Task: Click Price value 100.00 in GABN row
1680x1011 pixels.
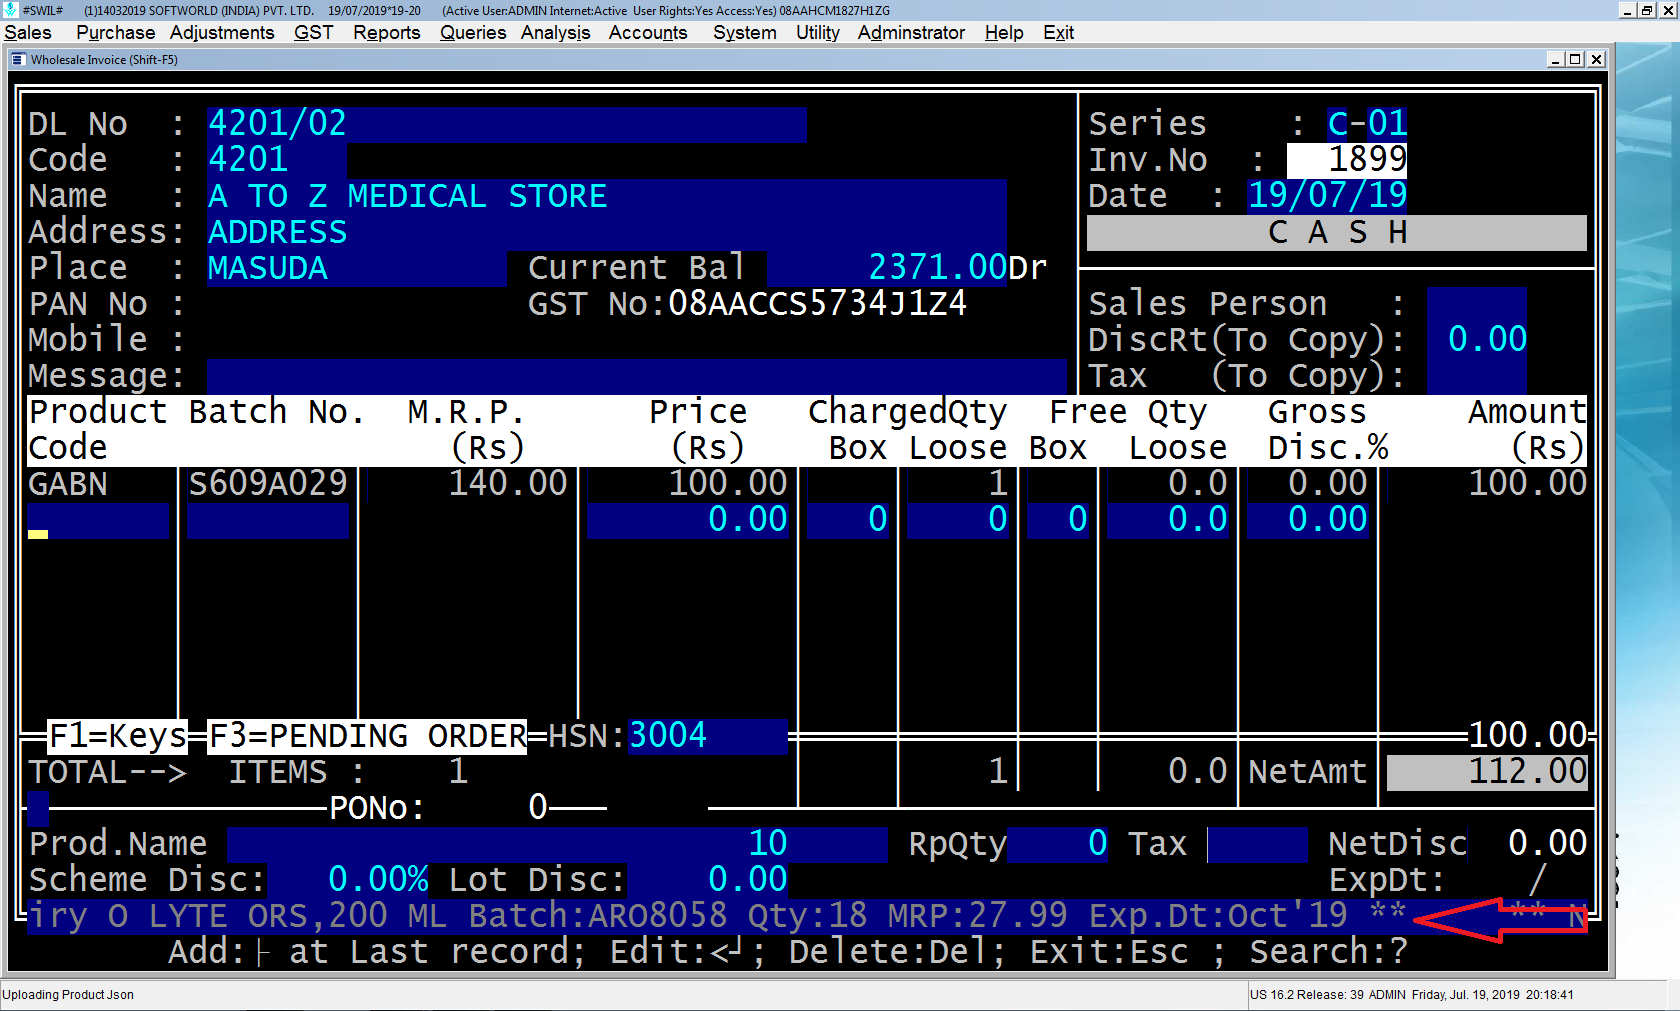Action: tap(727, 484)
